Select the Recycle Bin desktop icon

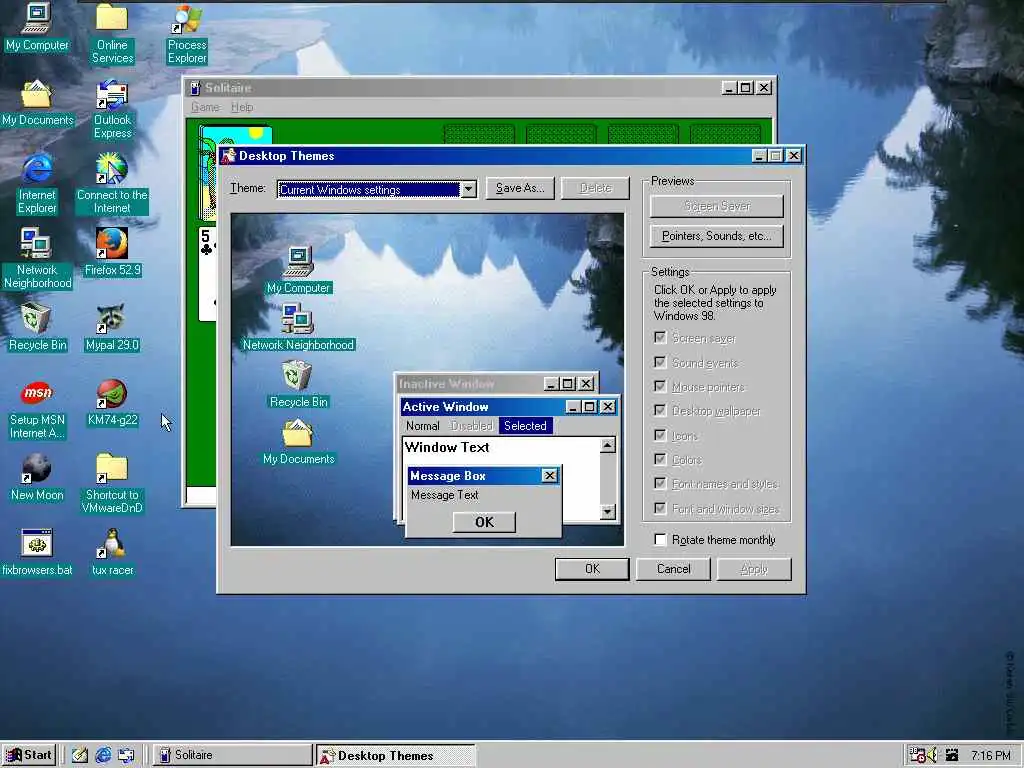[x=37, y=327]
